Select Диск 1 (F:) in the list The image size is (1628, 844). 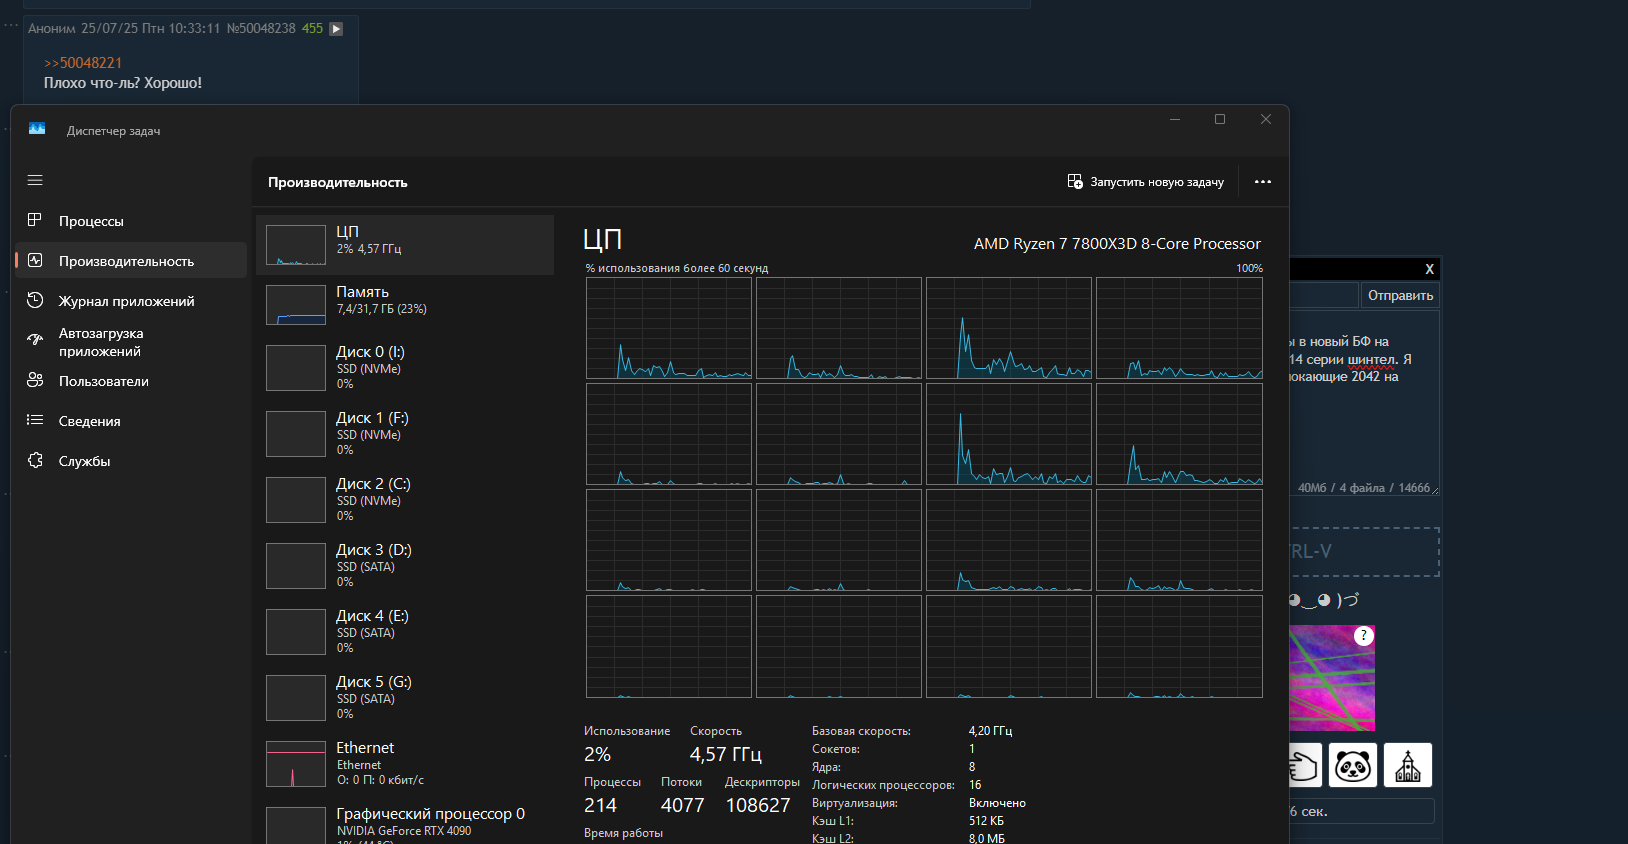coord(405,434)
